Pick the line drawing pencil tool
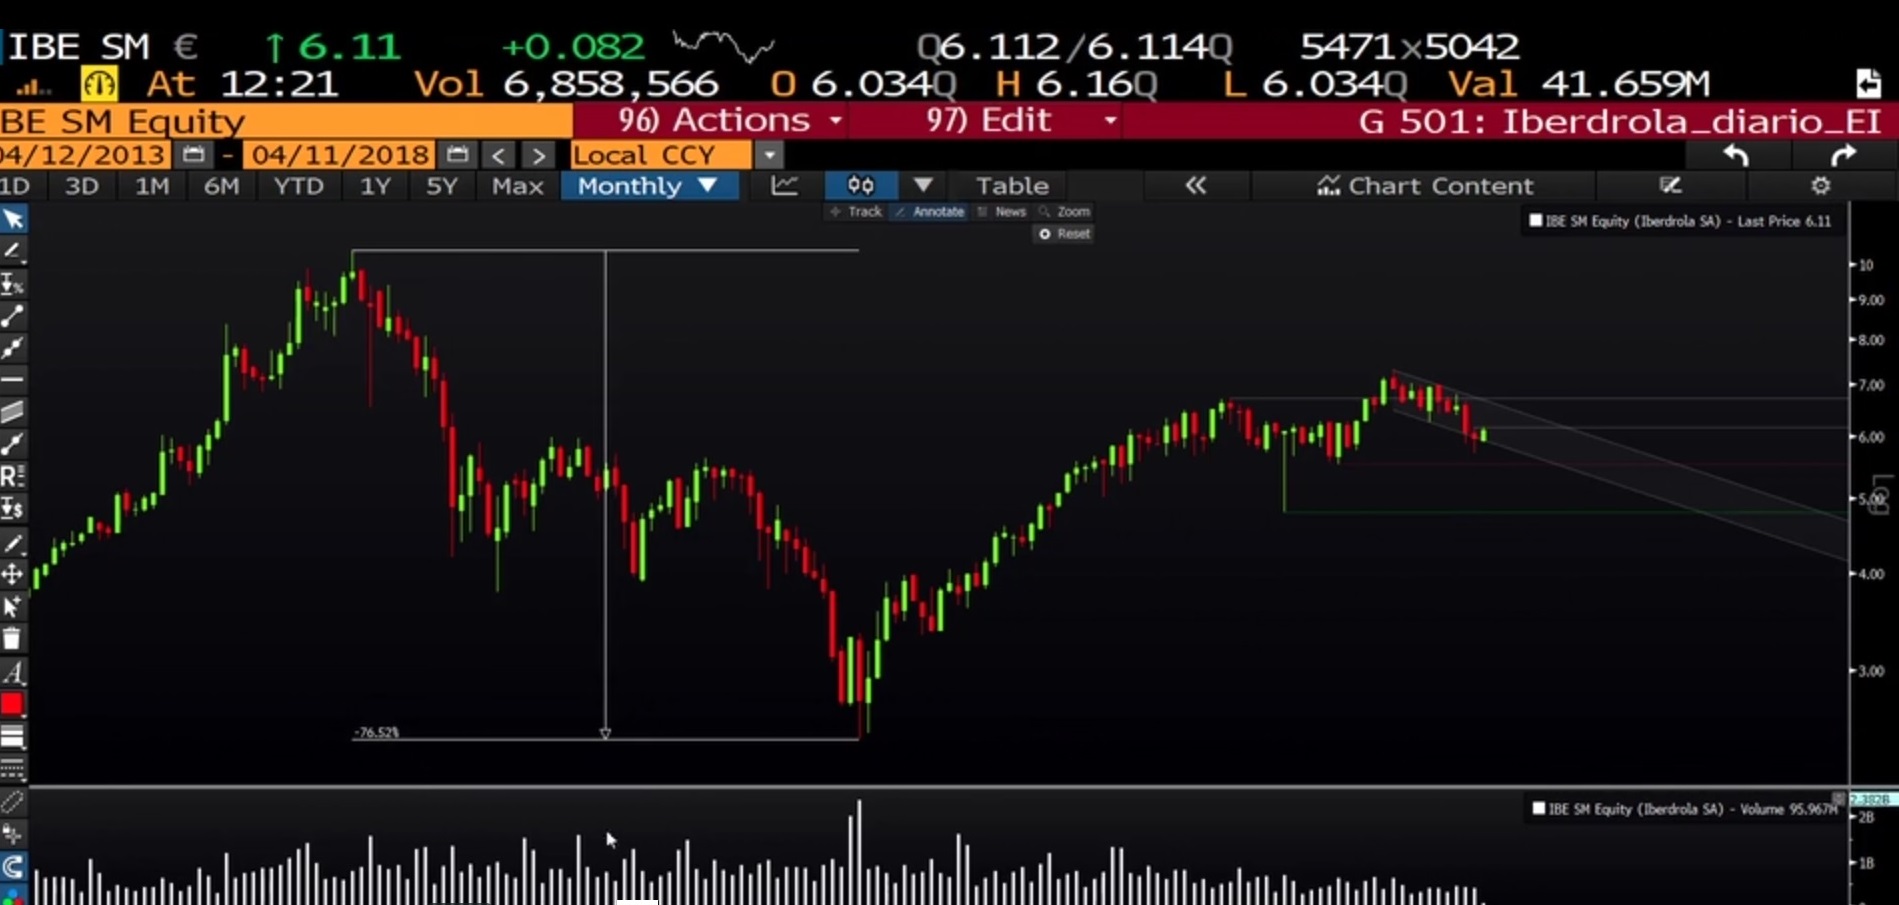 tap(13, 251)
